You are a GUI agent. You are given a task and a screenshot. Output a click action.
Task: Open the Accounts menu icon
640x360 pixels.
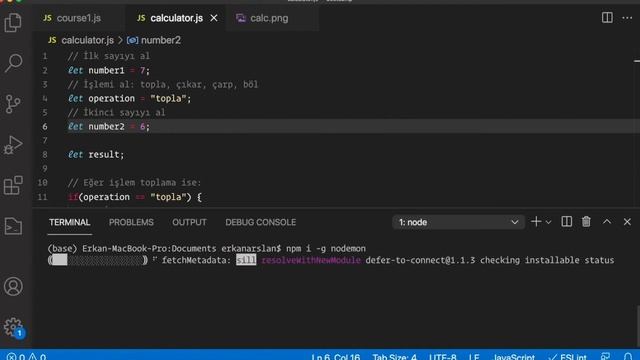pyautogui.click(x=13, y=286)
